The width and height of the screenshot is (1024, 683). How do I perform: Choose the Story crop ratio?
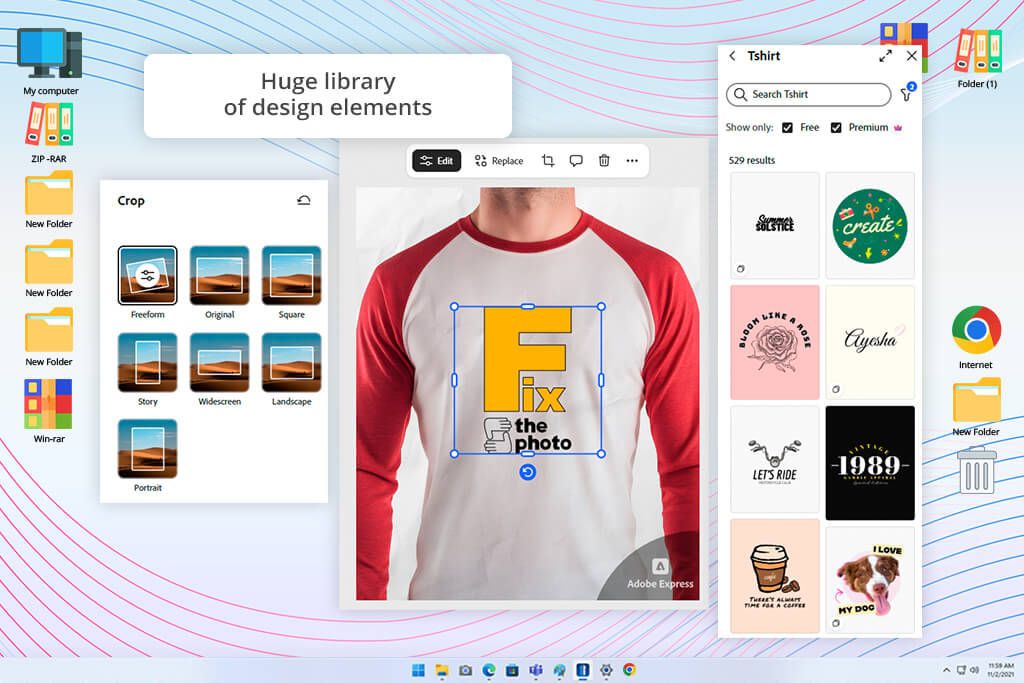tap(148, 370)
